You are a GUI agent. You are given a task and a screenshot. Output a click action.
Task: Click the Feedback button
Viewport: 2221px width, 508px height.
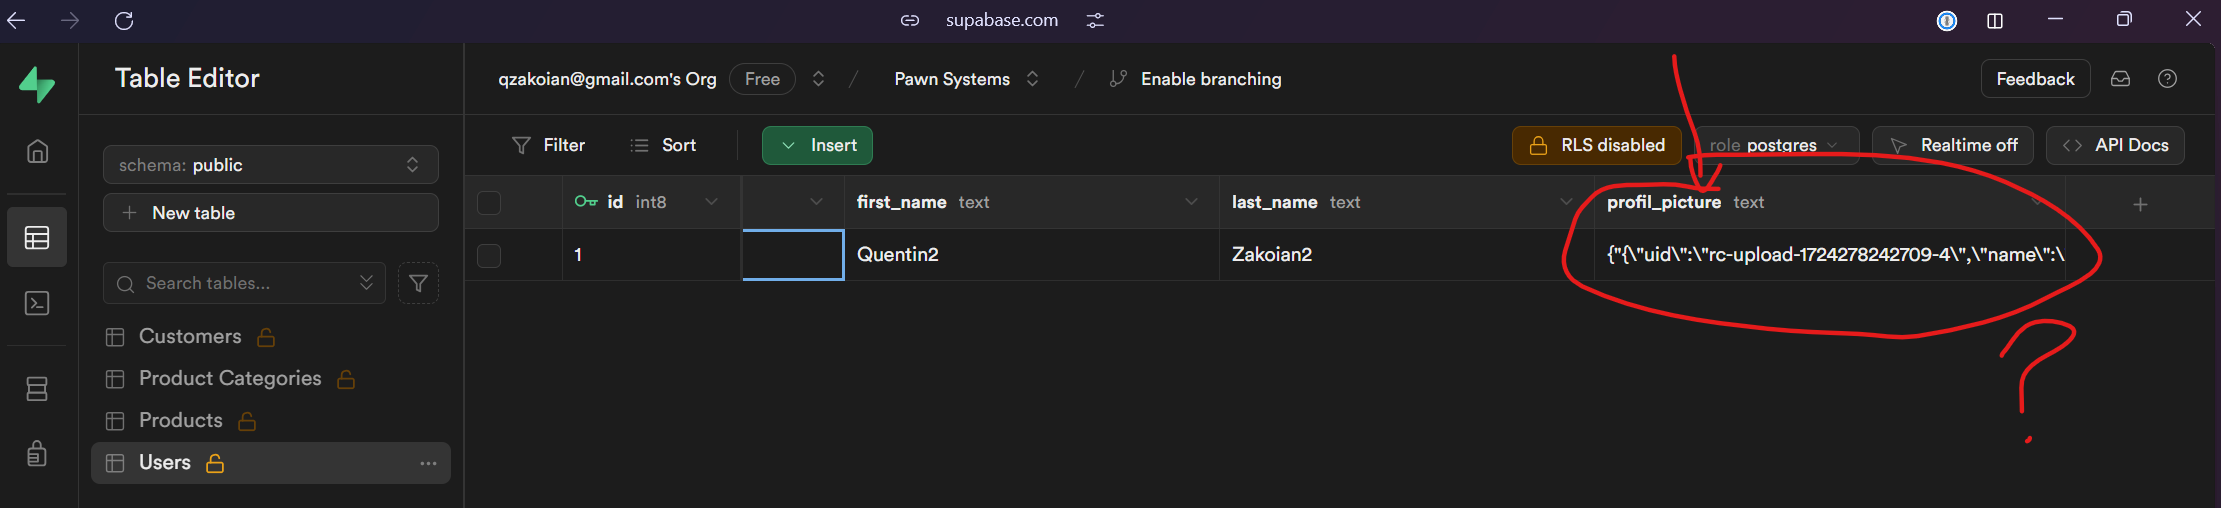(x=2035, y=79)
